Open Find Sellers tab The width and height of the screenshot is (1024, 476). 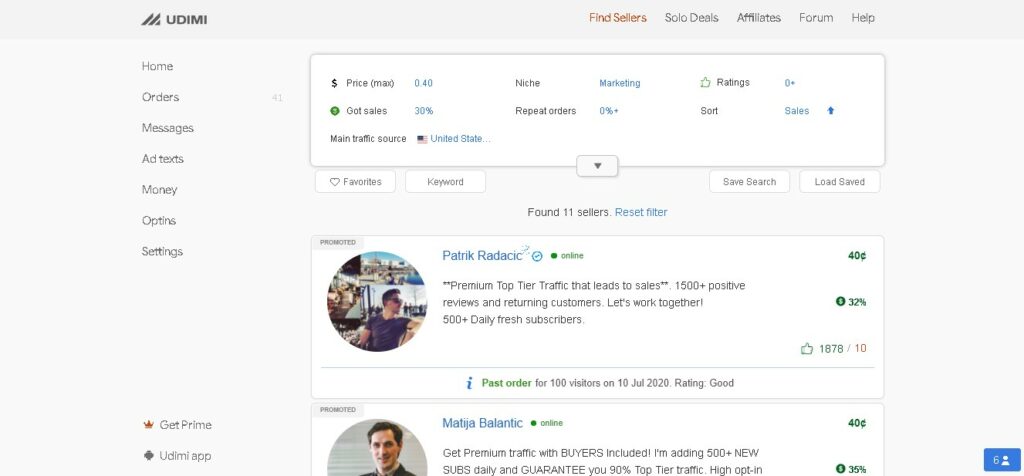coord(617,18)
